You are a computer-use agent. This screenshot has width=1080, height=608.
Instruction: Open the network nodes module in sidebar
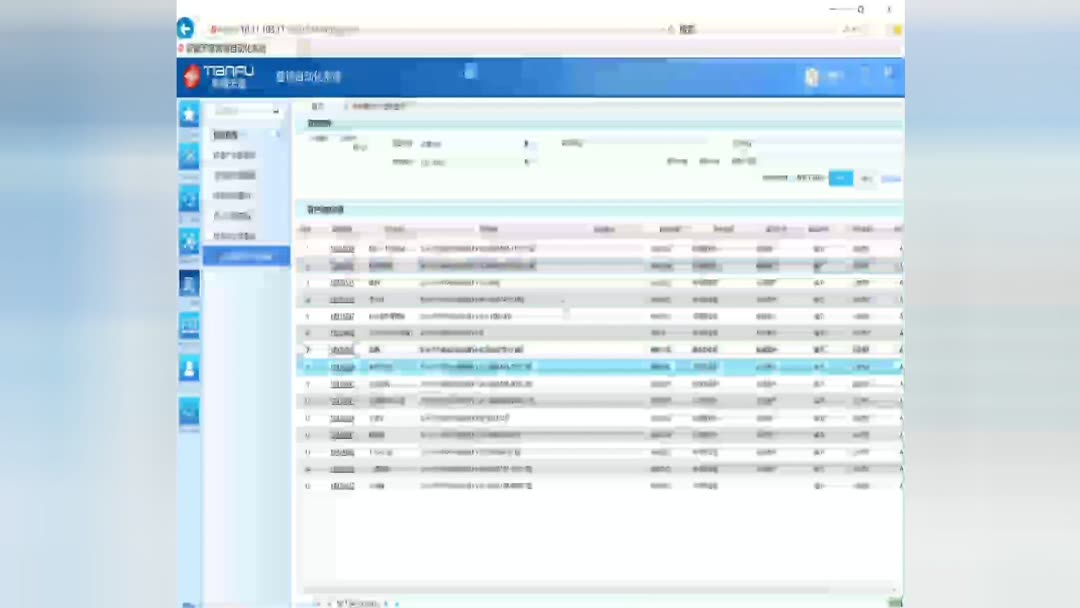click(189, 242)
